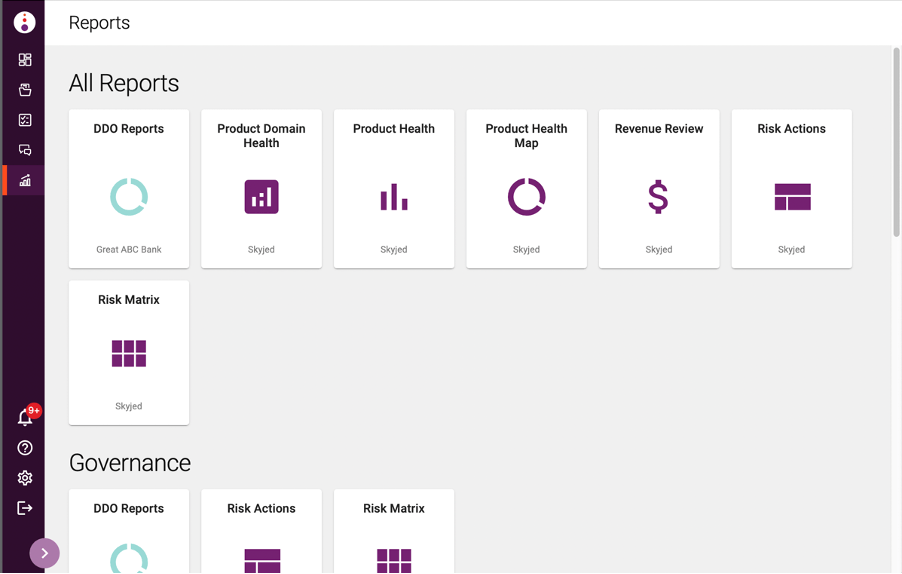
Task: Open notifications bell with 9+ badge
Action: click(x=25, y=418)
